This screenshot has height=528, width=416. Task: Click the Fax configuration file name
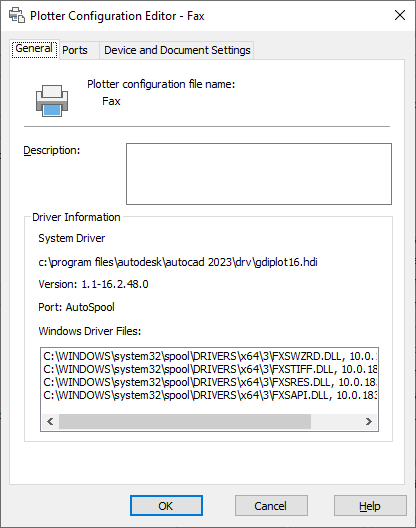tap(111, 101)
